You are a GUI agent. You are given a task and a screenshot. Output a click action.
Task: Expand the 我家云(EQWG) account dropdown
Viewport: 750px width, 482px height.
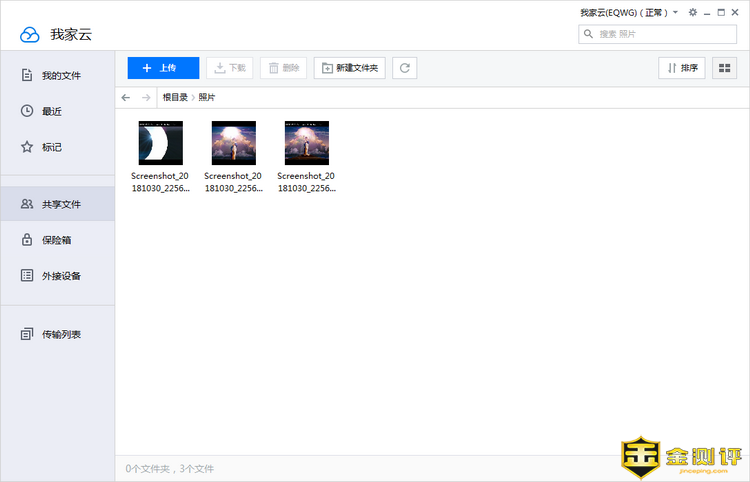(x=676, y=13)
